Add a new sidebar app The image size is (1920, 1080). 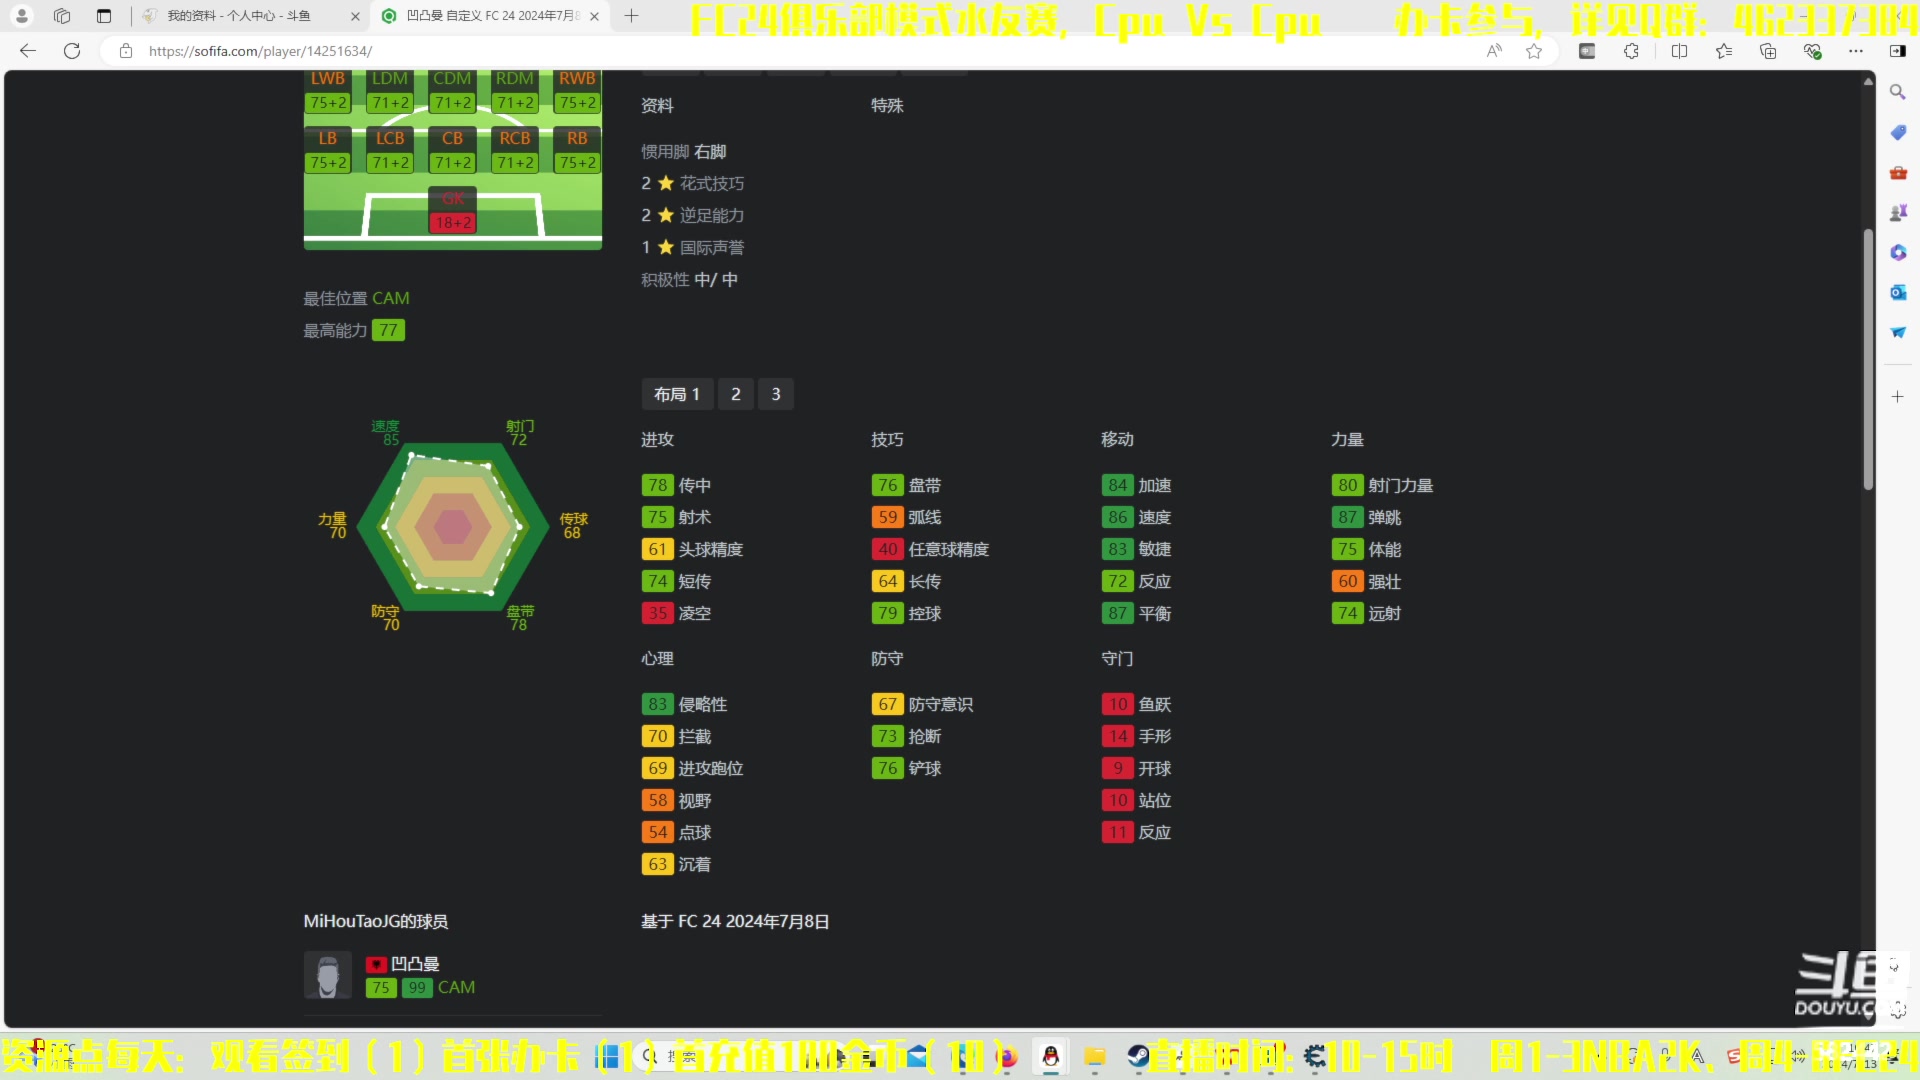point(1898,397)
